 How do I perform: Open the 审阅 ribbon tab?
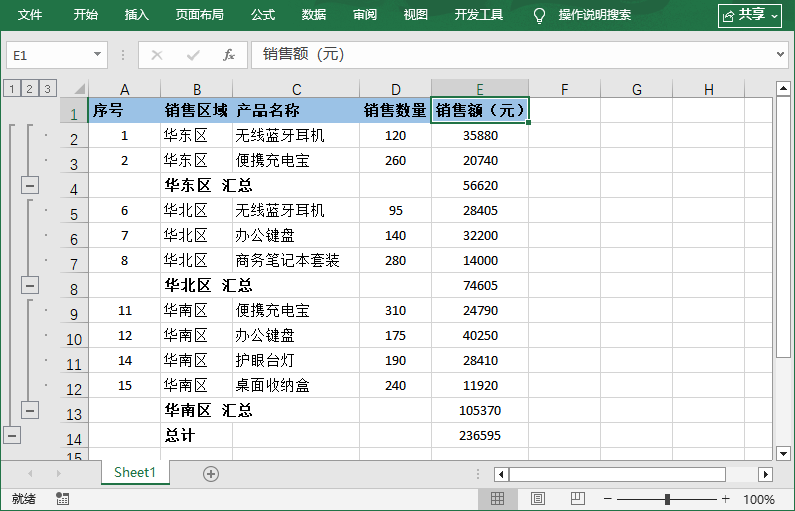tap(365, 15)
